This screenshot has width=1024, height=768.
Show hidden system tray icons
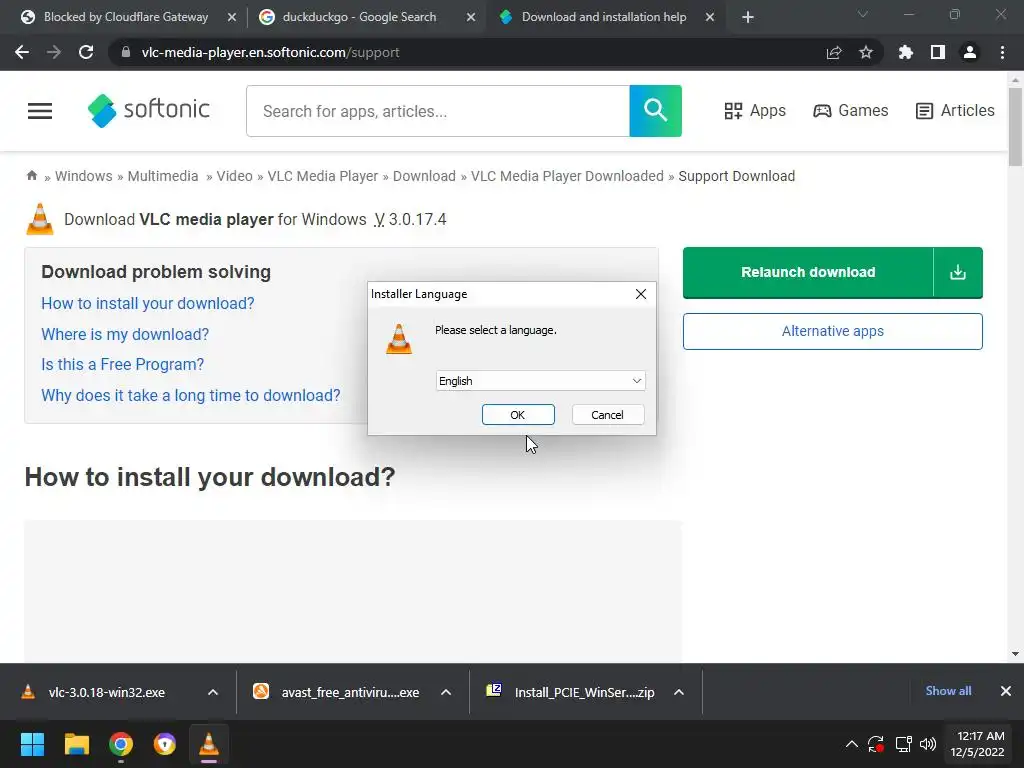852,744
